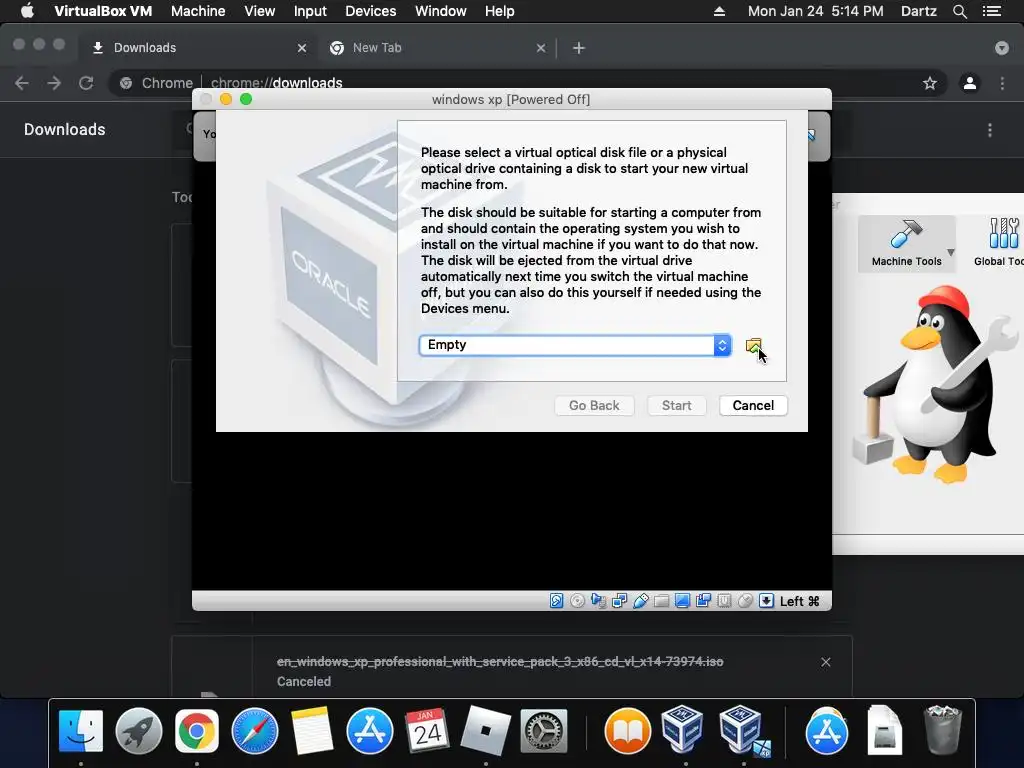Screen dimensions: 1024x768
Task: Click the folder icon to choose a disk file
Action: tap(754, 345)
